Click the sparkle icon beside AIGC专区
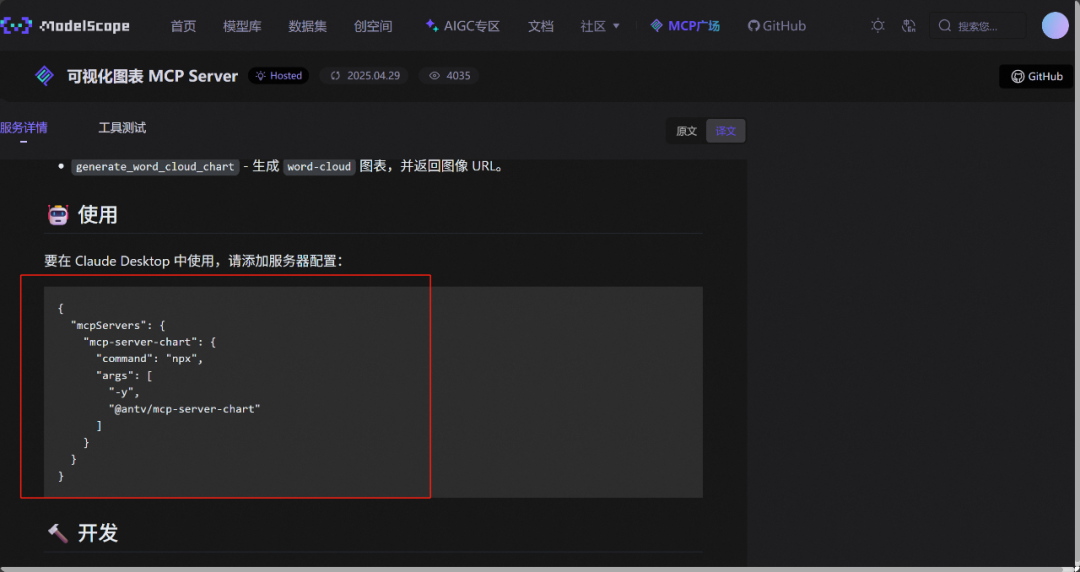This screenshot has width=1080, height=572. 432,25
